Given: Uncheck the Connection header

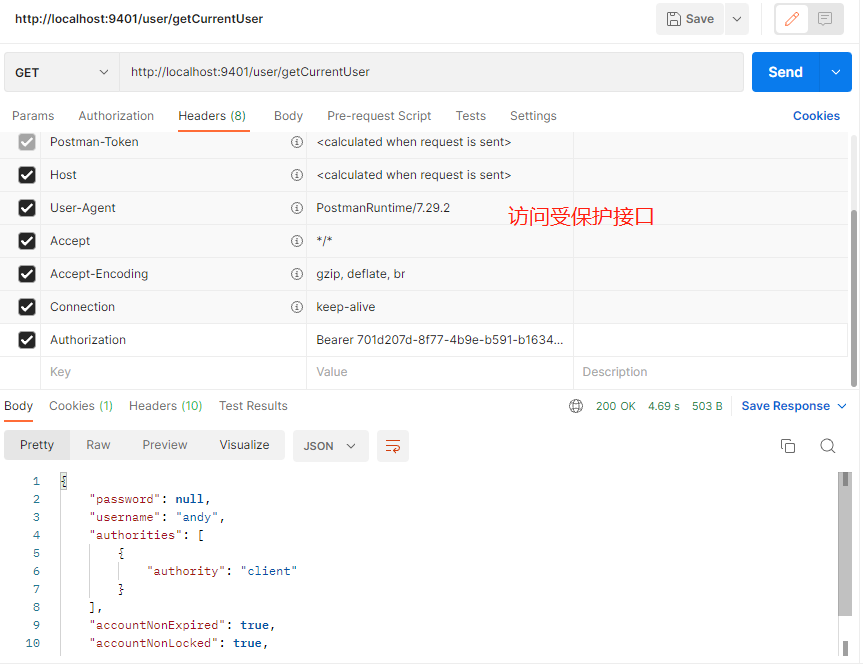Looking at the screenshot, I should [27, 307].
